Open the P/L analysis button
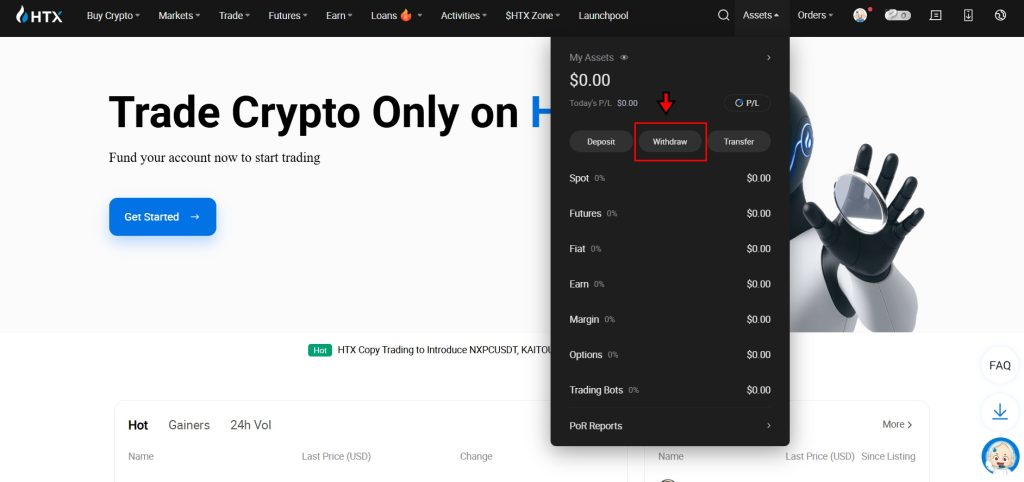Image resolution: width=1024 pixels, height=482 pixels. 747,103
